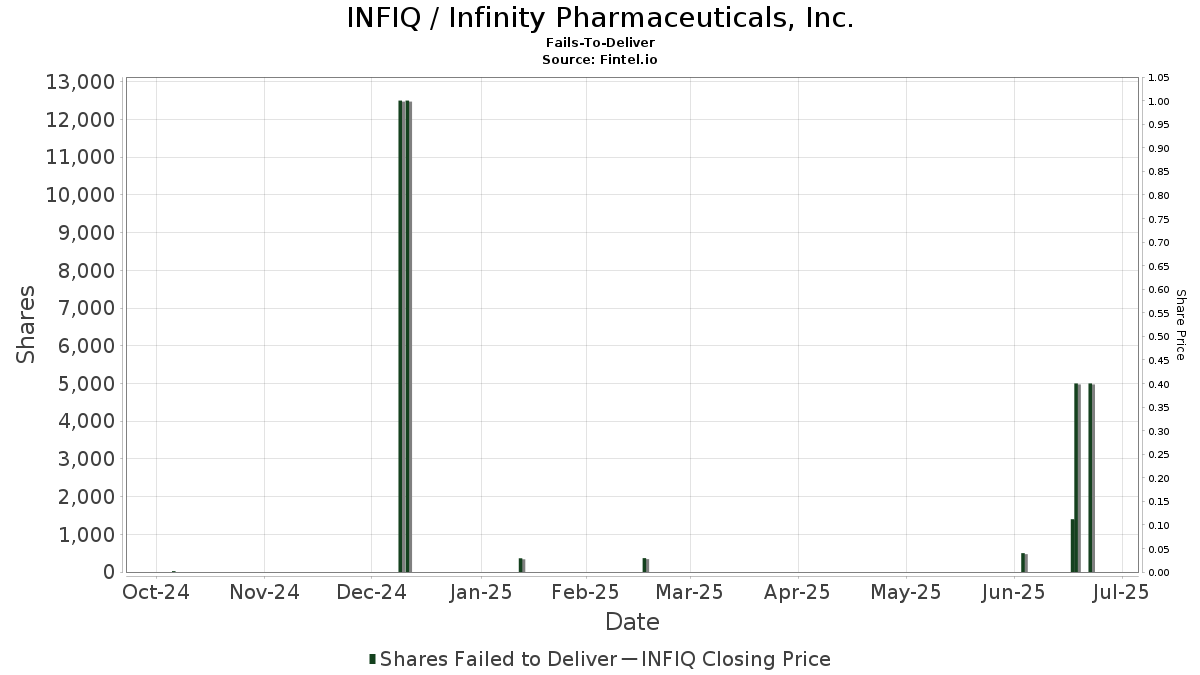Click the Dec-24 date axis label
The width and height of the screenshot is (1200, 675).
(x=371, y=592)
